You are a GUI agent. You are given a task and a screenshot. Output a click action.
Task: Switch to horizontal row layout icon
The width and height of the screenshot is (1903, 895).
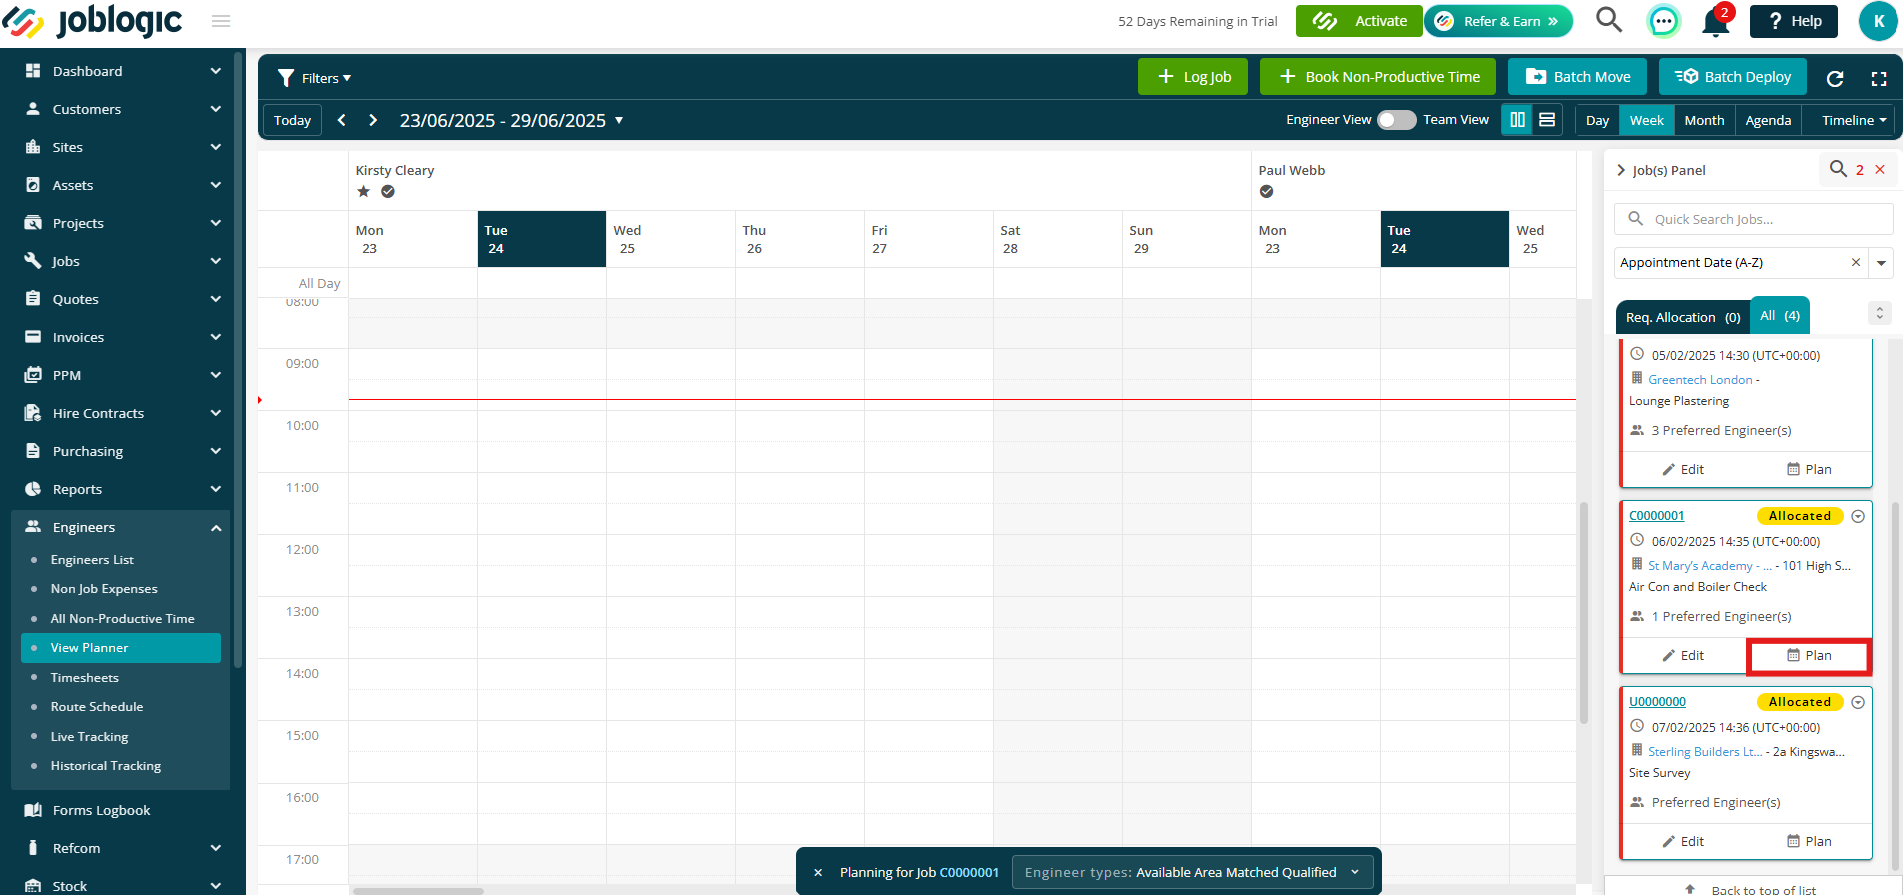tap(1547, 120)
